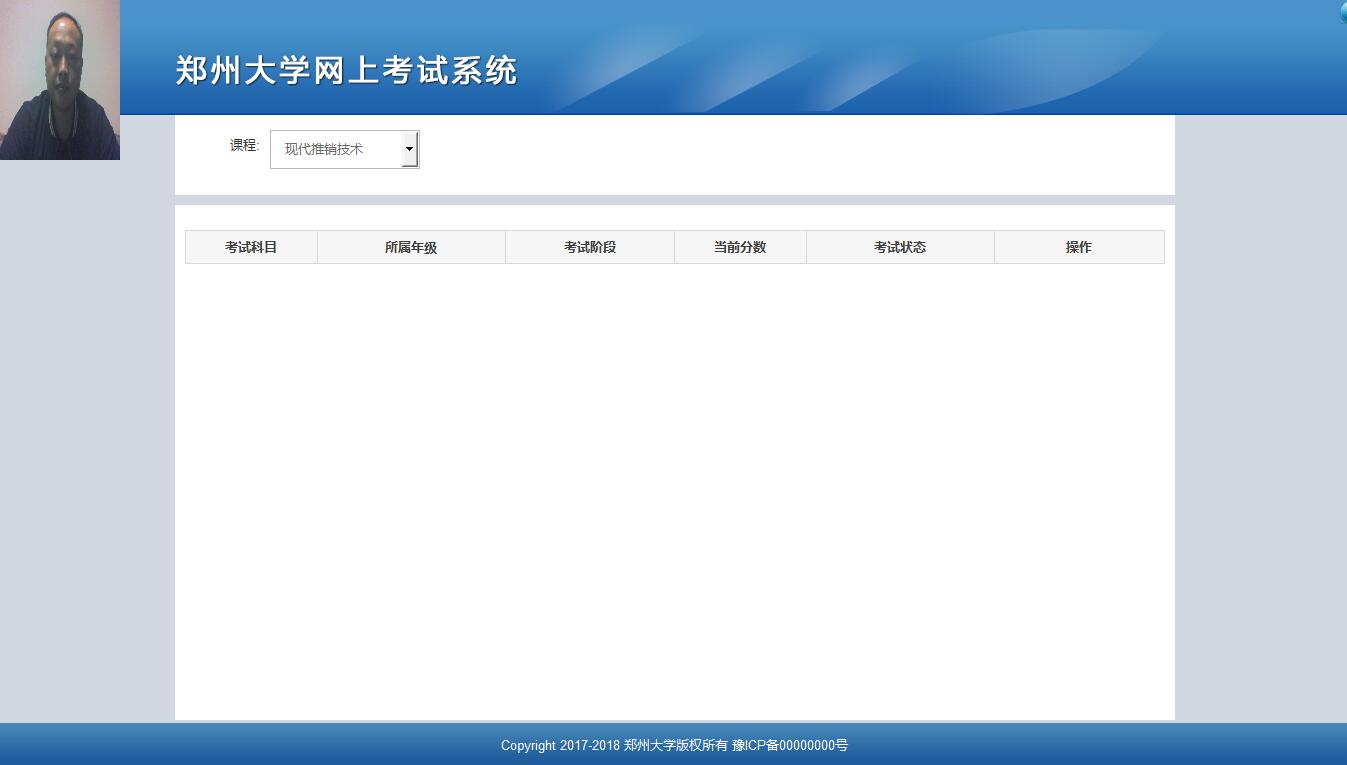
Task: Click the dropdown arrow on the course selector
Action: tap(409, 149)
